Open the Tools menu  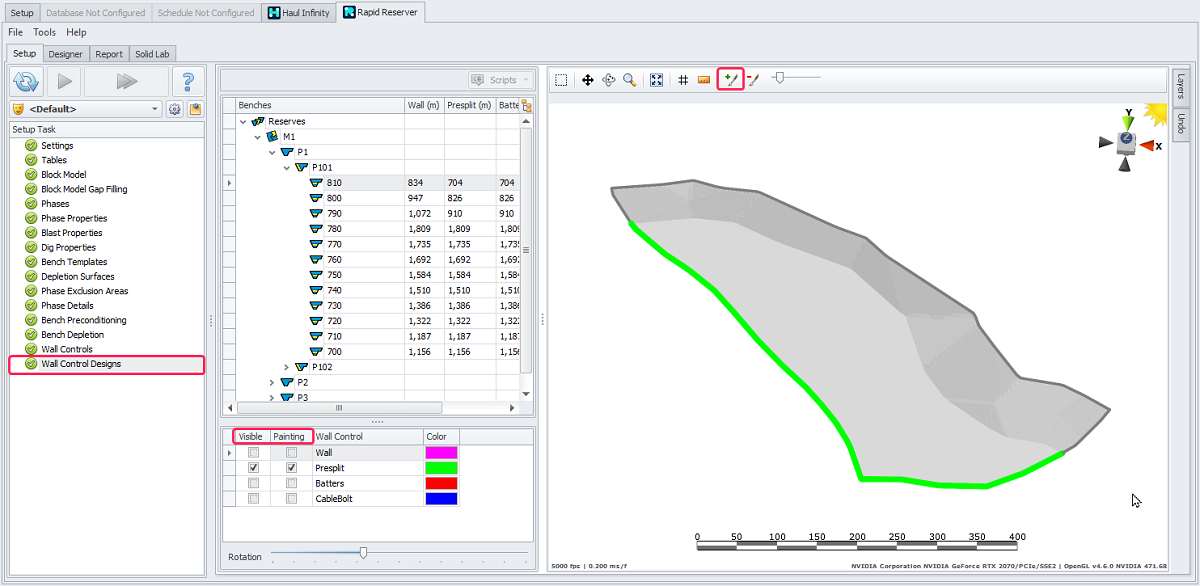click(45, 32)
